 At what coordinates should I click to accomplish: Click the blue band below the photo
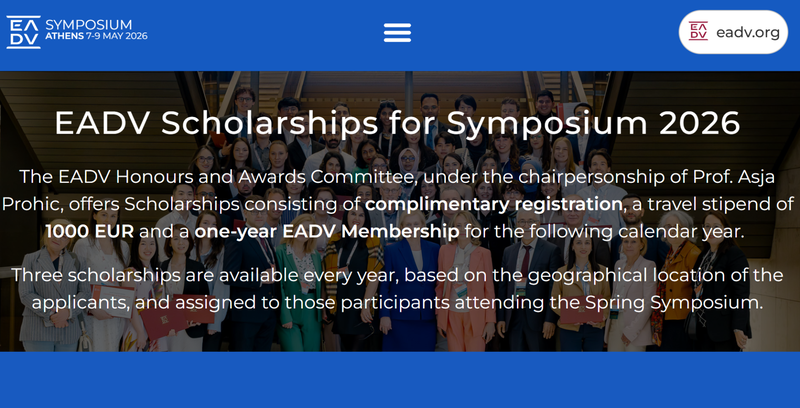click(400, 380)
